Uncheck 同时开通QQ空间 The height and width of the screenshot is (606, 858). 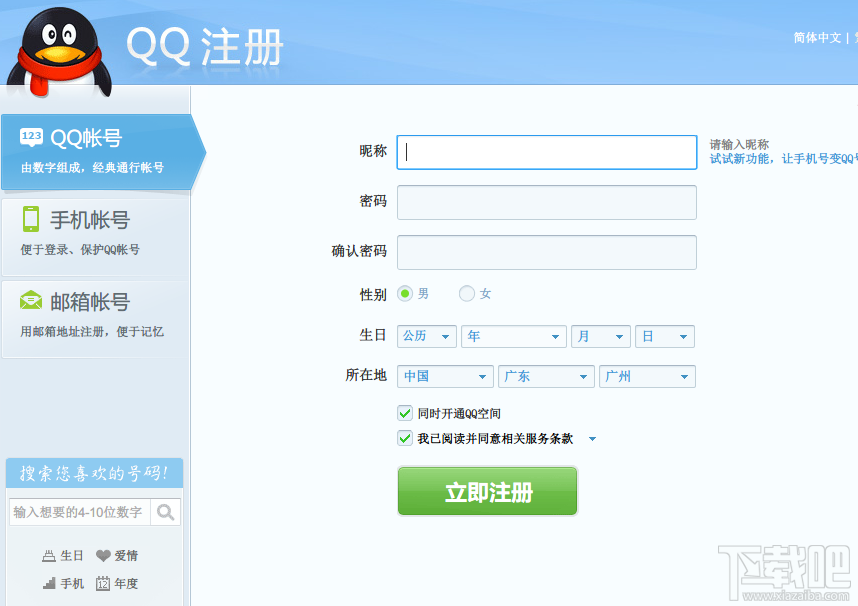tap(405, 413)
